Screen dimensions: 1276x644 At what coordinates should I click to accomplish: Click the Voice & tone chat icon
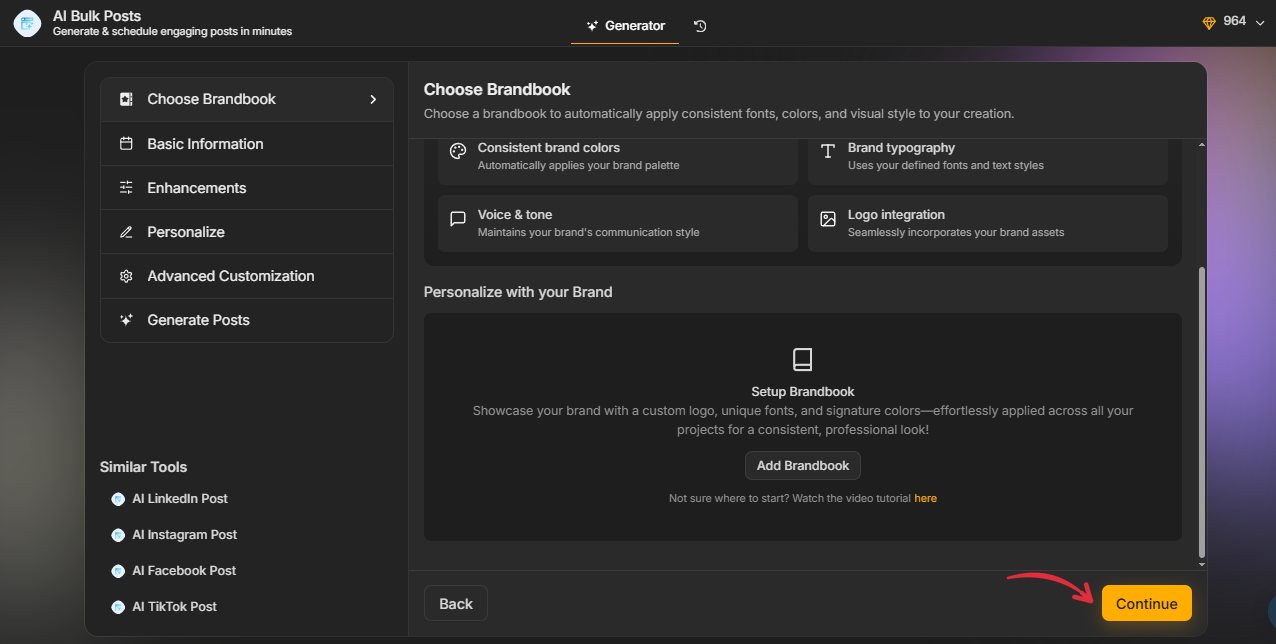[x=458, y=219]
